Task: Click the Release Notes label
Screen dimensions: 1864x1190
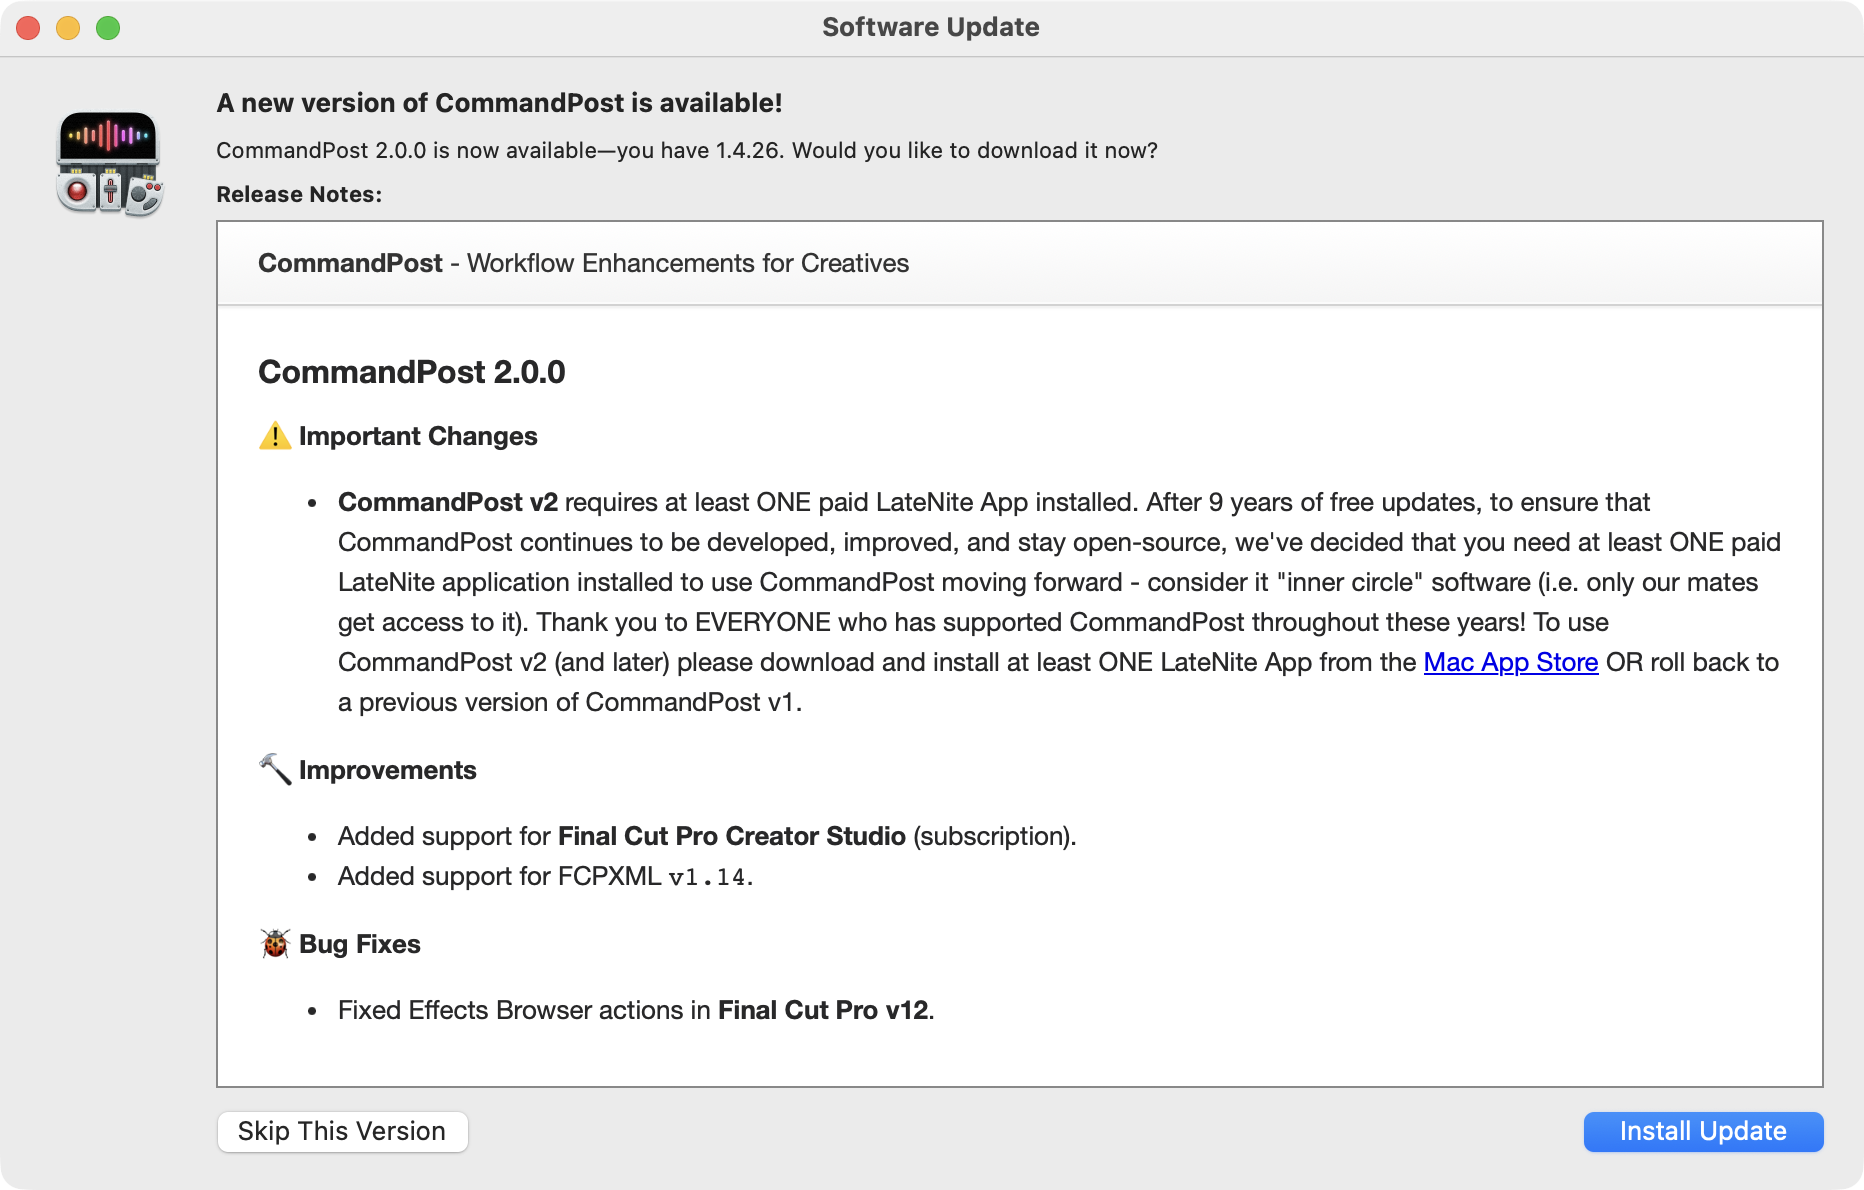Action: click(299, 194)
